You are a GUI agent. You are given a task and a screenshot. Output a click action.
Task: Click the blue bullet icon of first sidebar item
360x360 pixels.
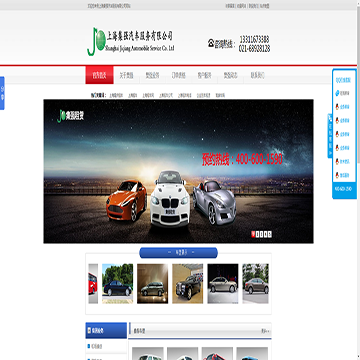pyautogui.click(x=89, y=346)
